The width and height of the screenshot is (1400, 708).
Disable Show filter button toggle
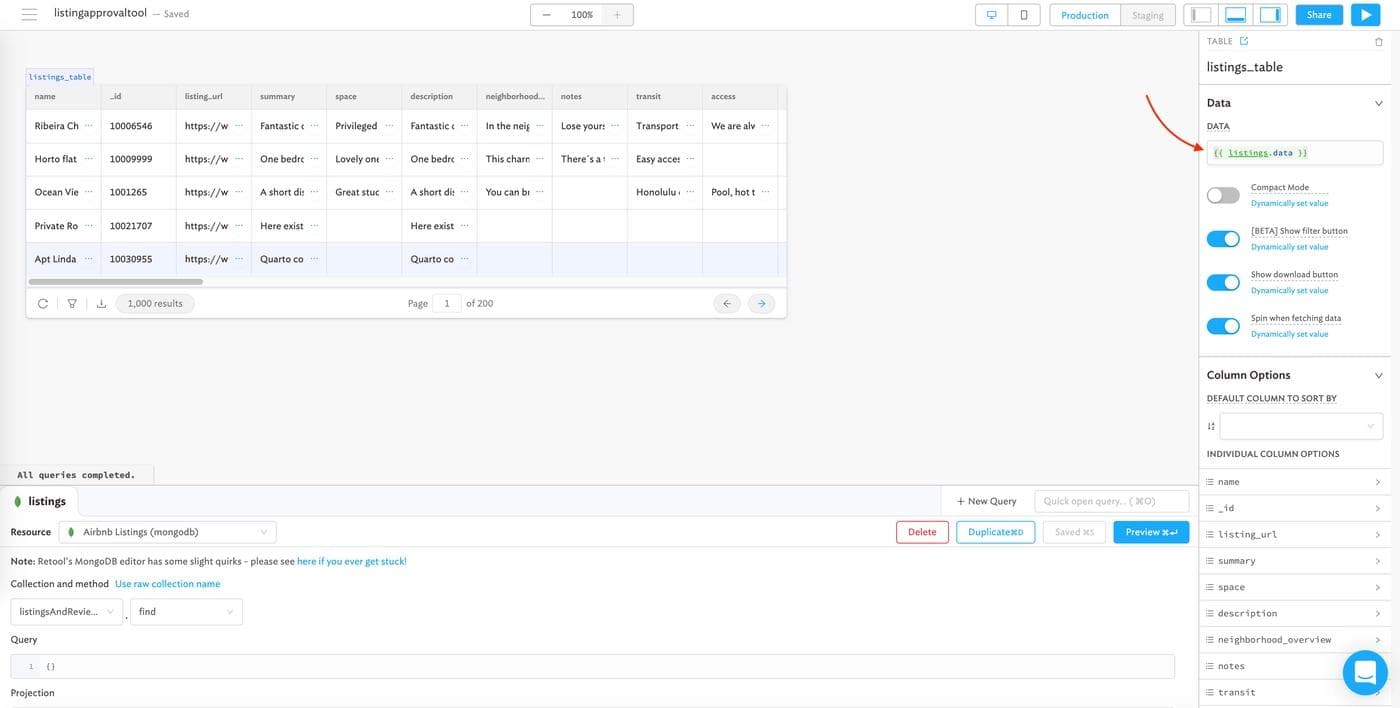pos(1222,238)
